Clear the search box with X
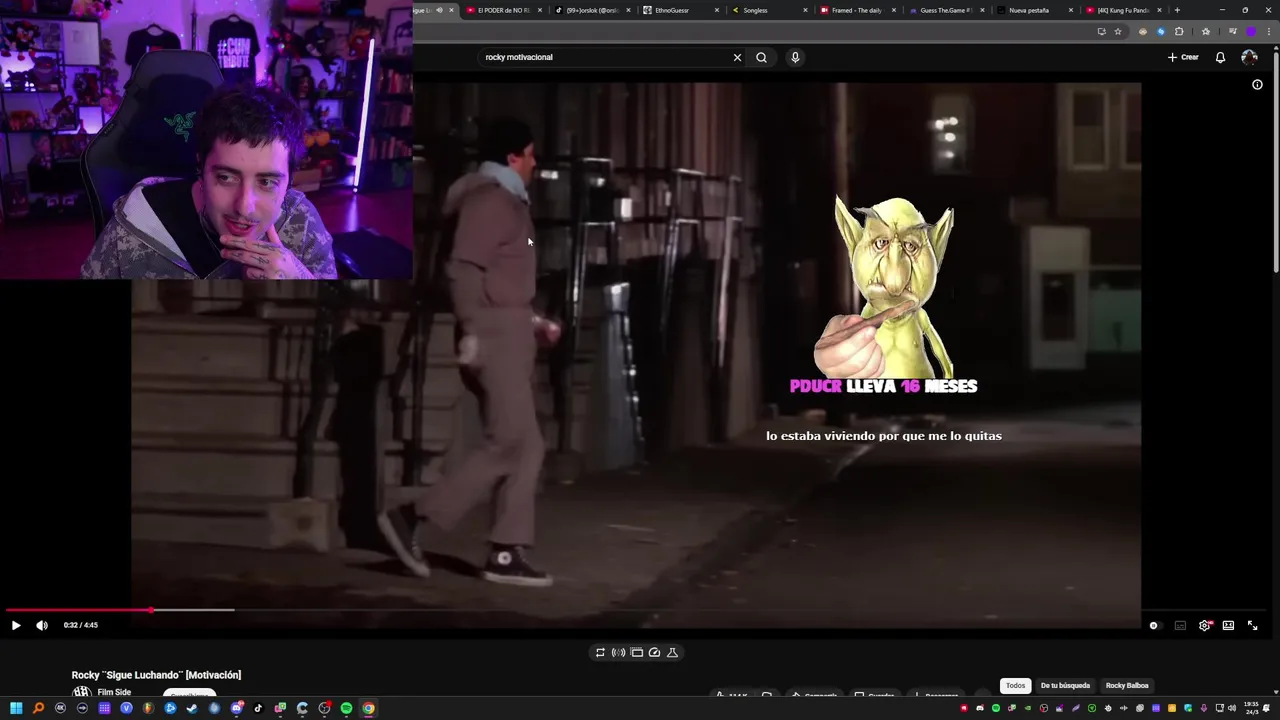The image size is (1280, 720). click(737, 57)
